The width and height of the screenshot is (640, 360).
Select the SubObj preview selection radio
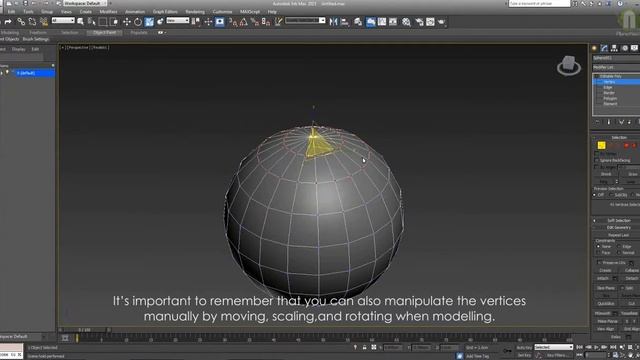[x=612, y=195]
